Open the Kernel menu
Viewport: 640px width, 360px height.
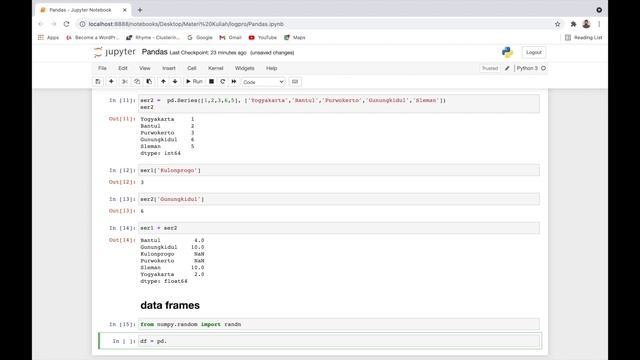pyautogui.click(x=216, y=68)
